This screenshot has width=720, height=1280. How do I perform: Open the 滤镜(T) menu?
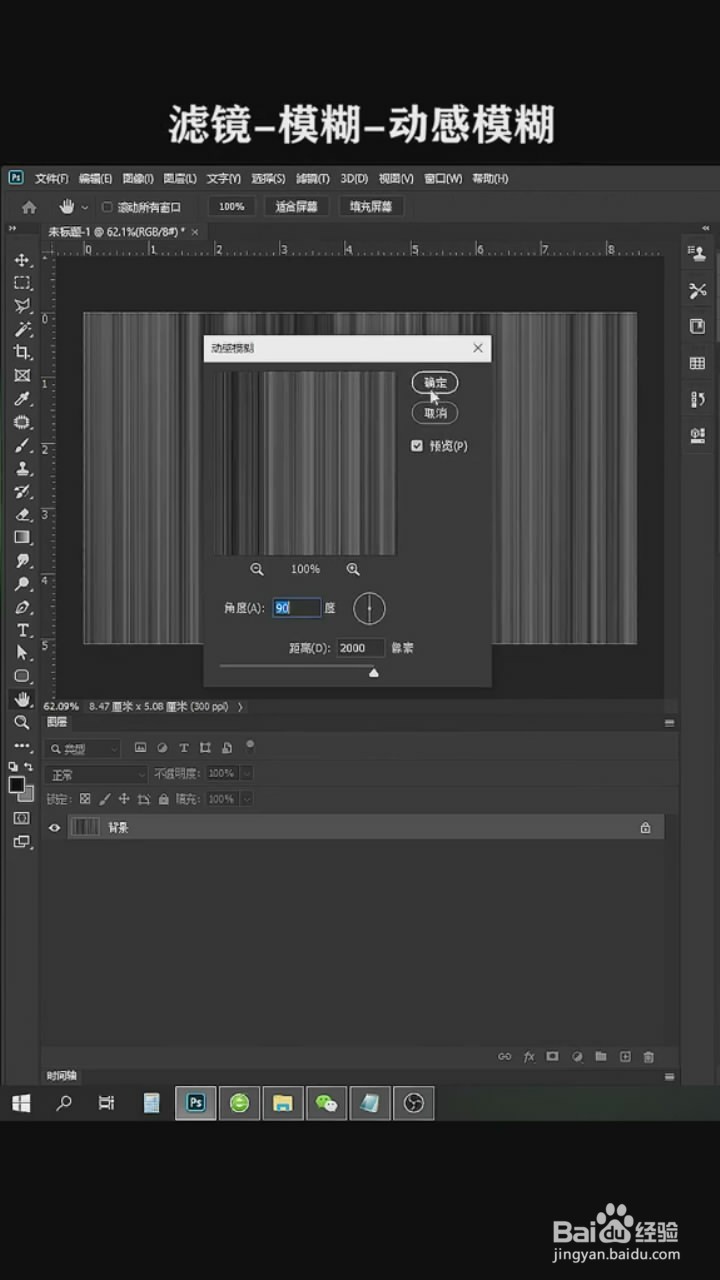tap(312, 178)
